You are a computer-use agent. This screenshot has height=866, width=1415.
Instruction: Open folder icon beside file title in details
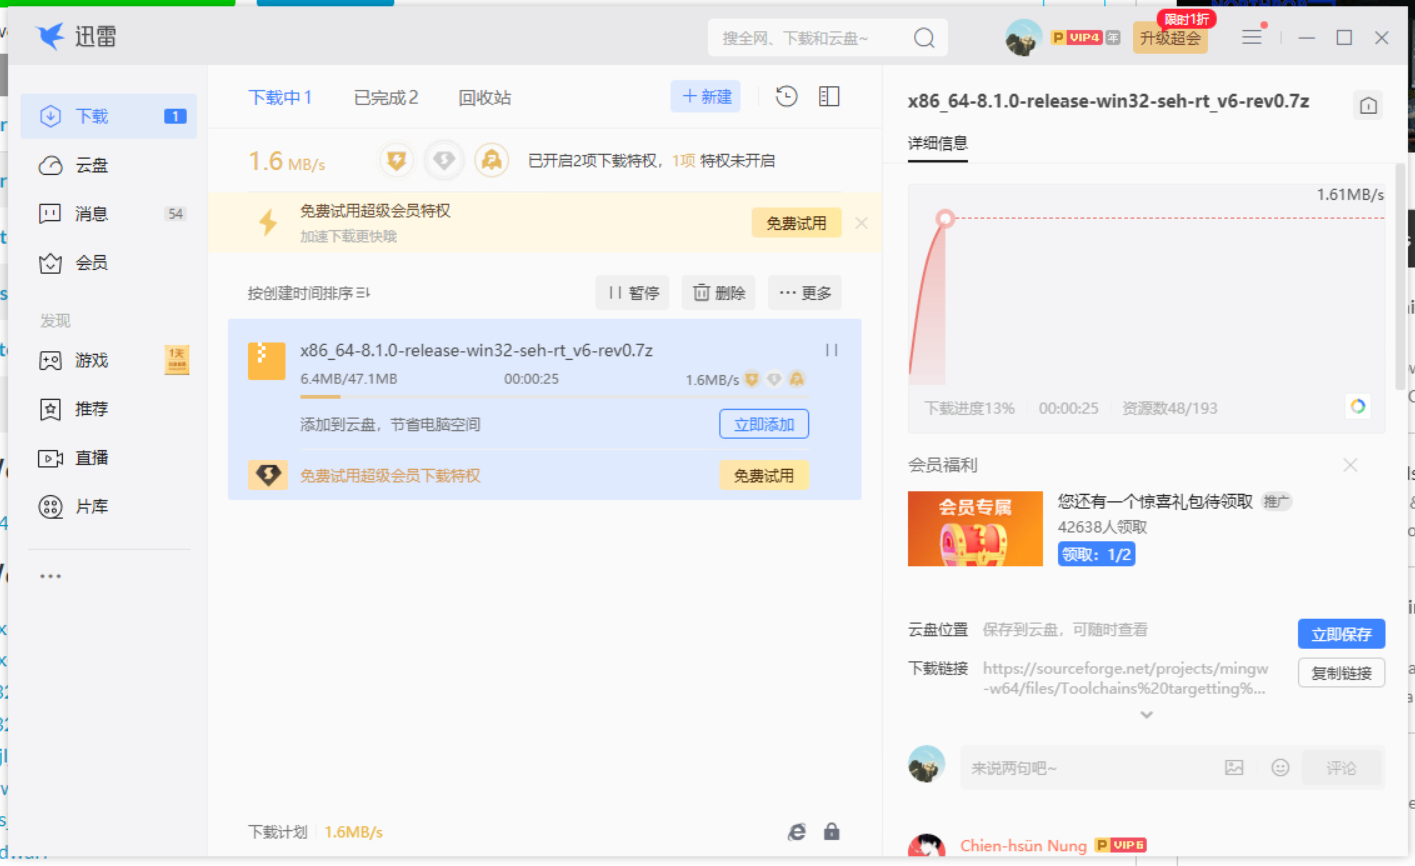(x=1368, y=105)
